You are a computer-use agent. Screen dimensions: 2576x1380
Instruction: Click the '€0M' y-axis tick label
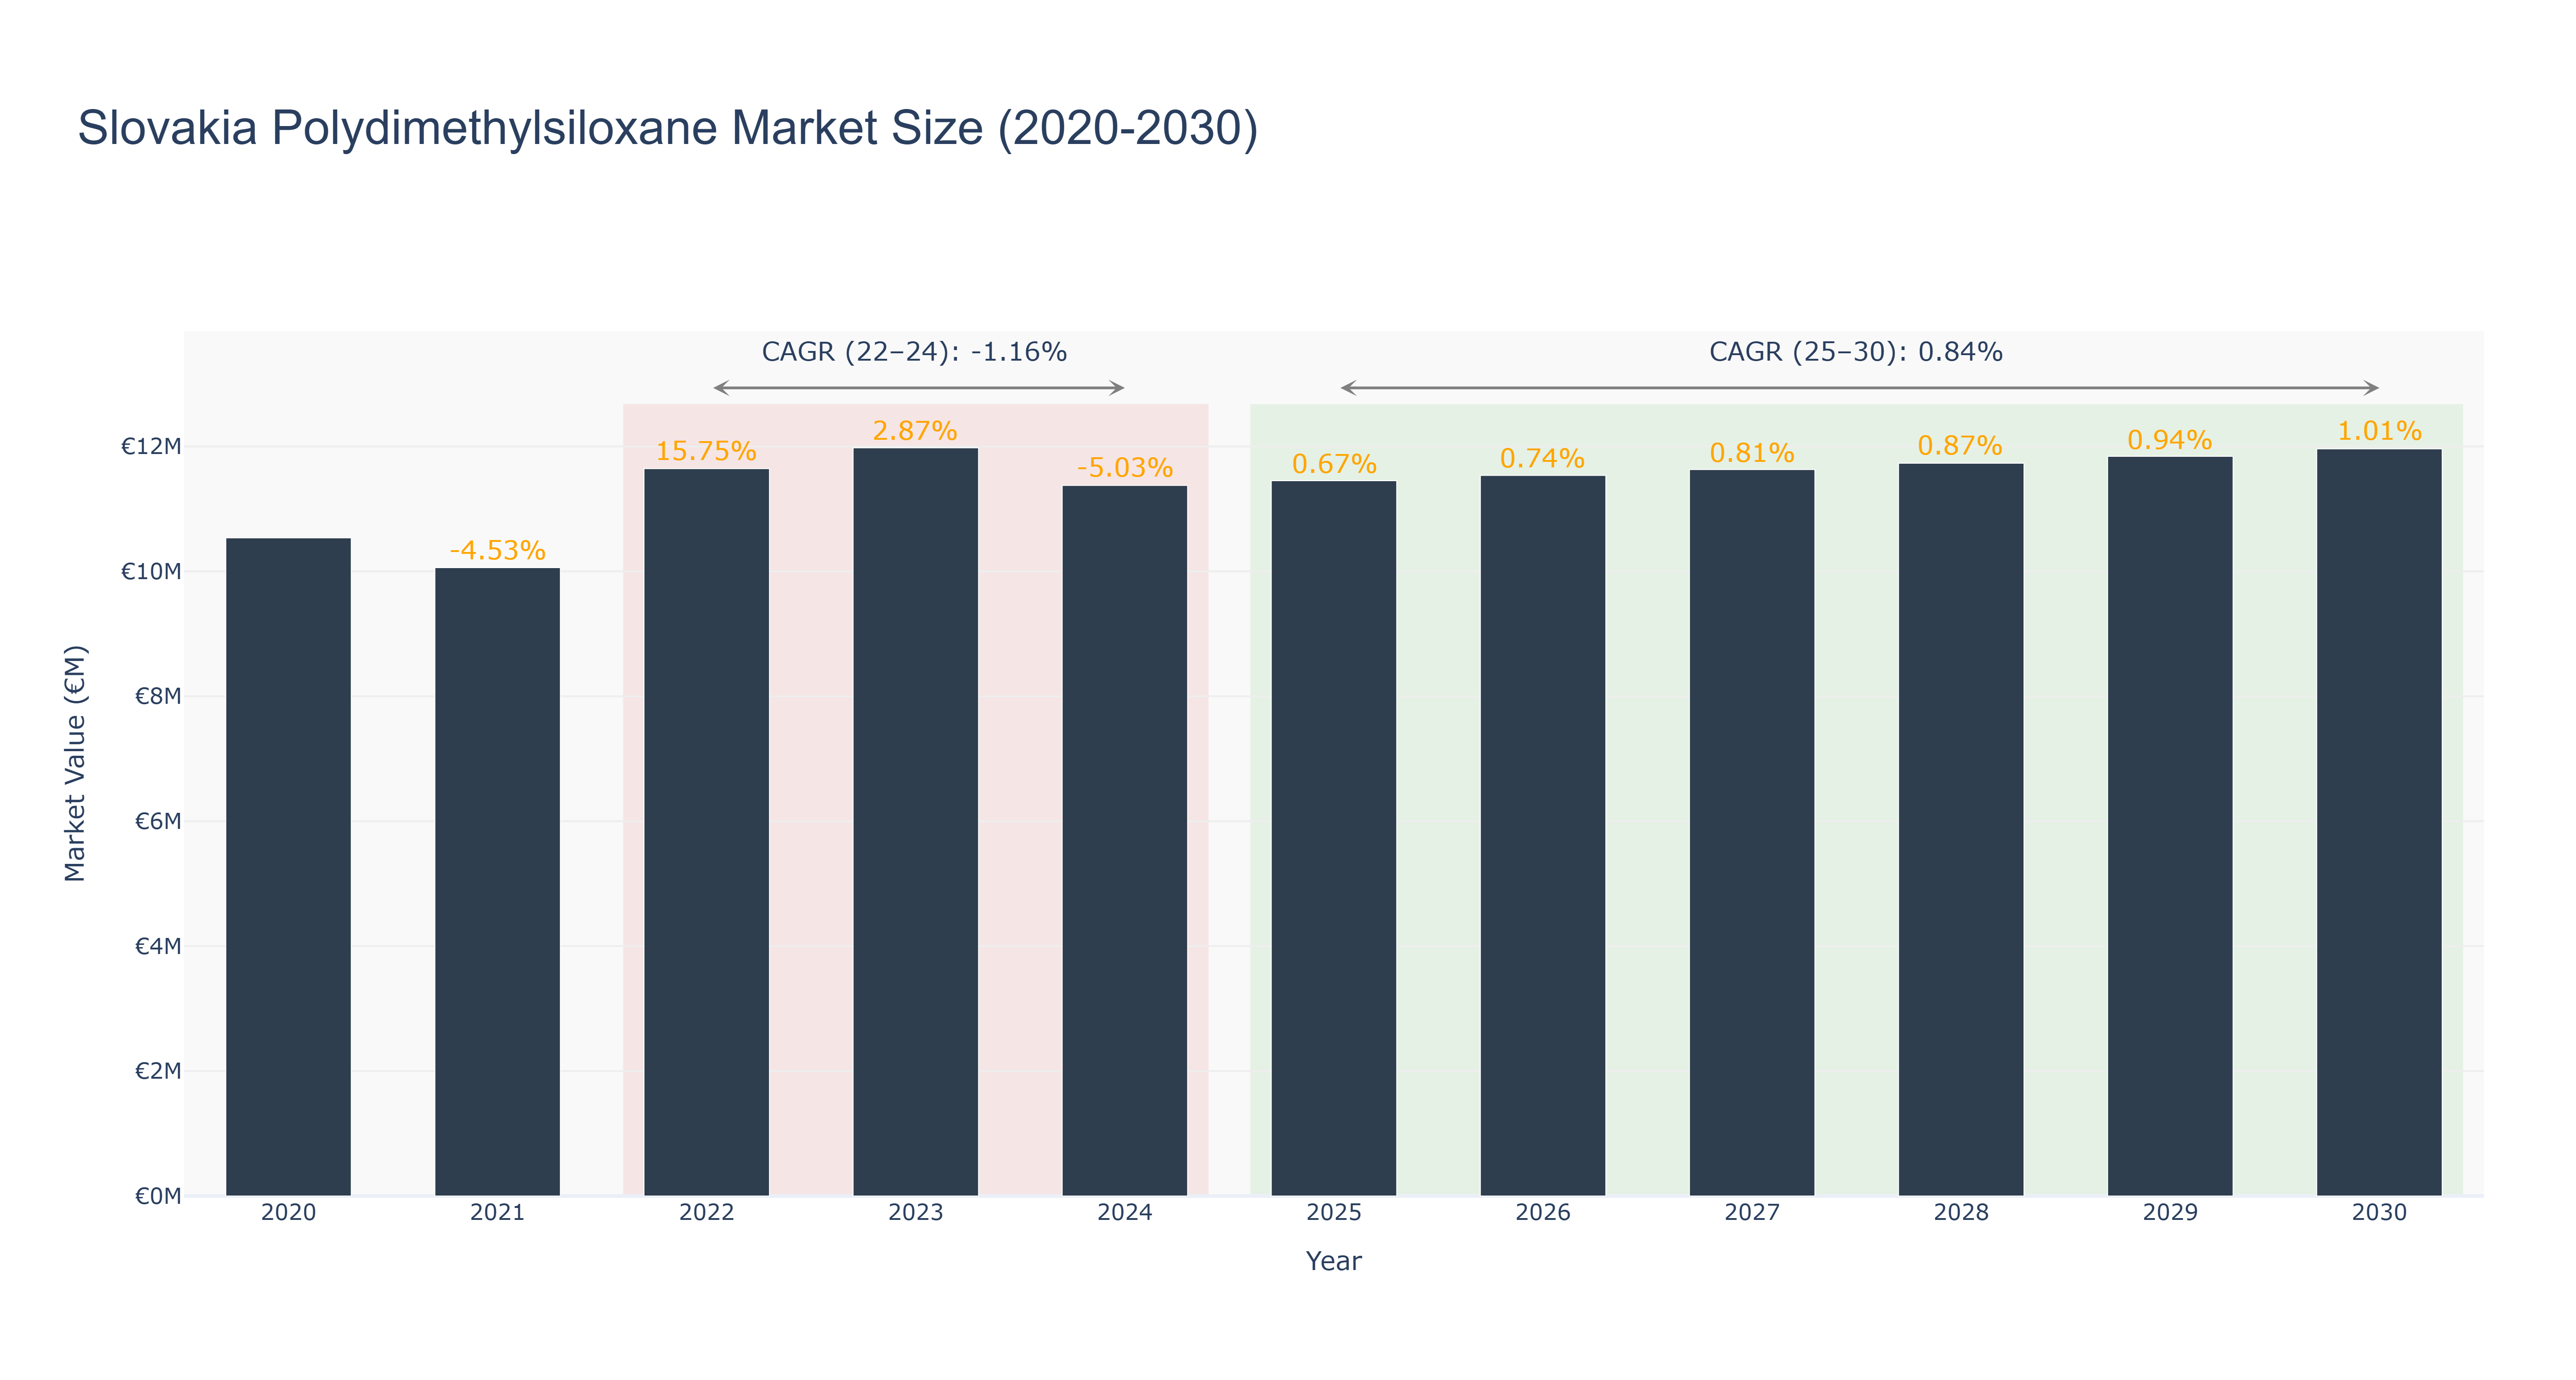pyautogui.click(x=158, y=1197)
